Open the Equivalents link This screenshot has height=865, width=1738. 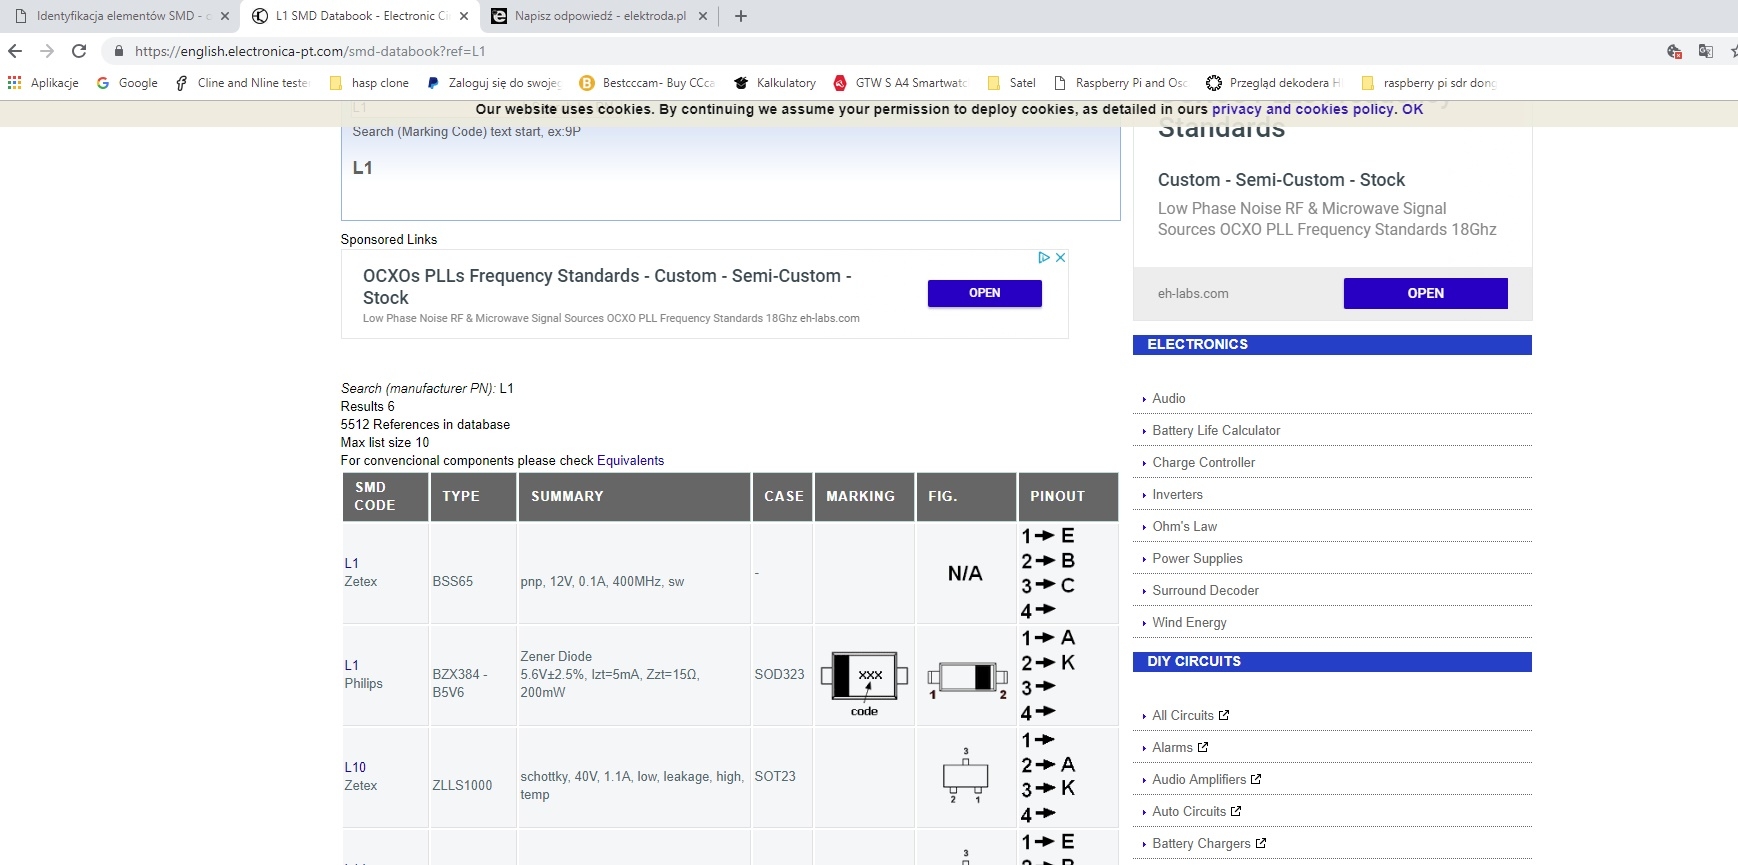tap(630, 461)
